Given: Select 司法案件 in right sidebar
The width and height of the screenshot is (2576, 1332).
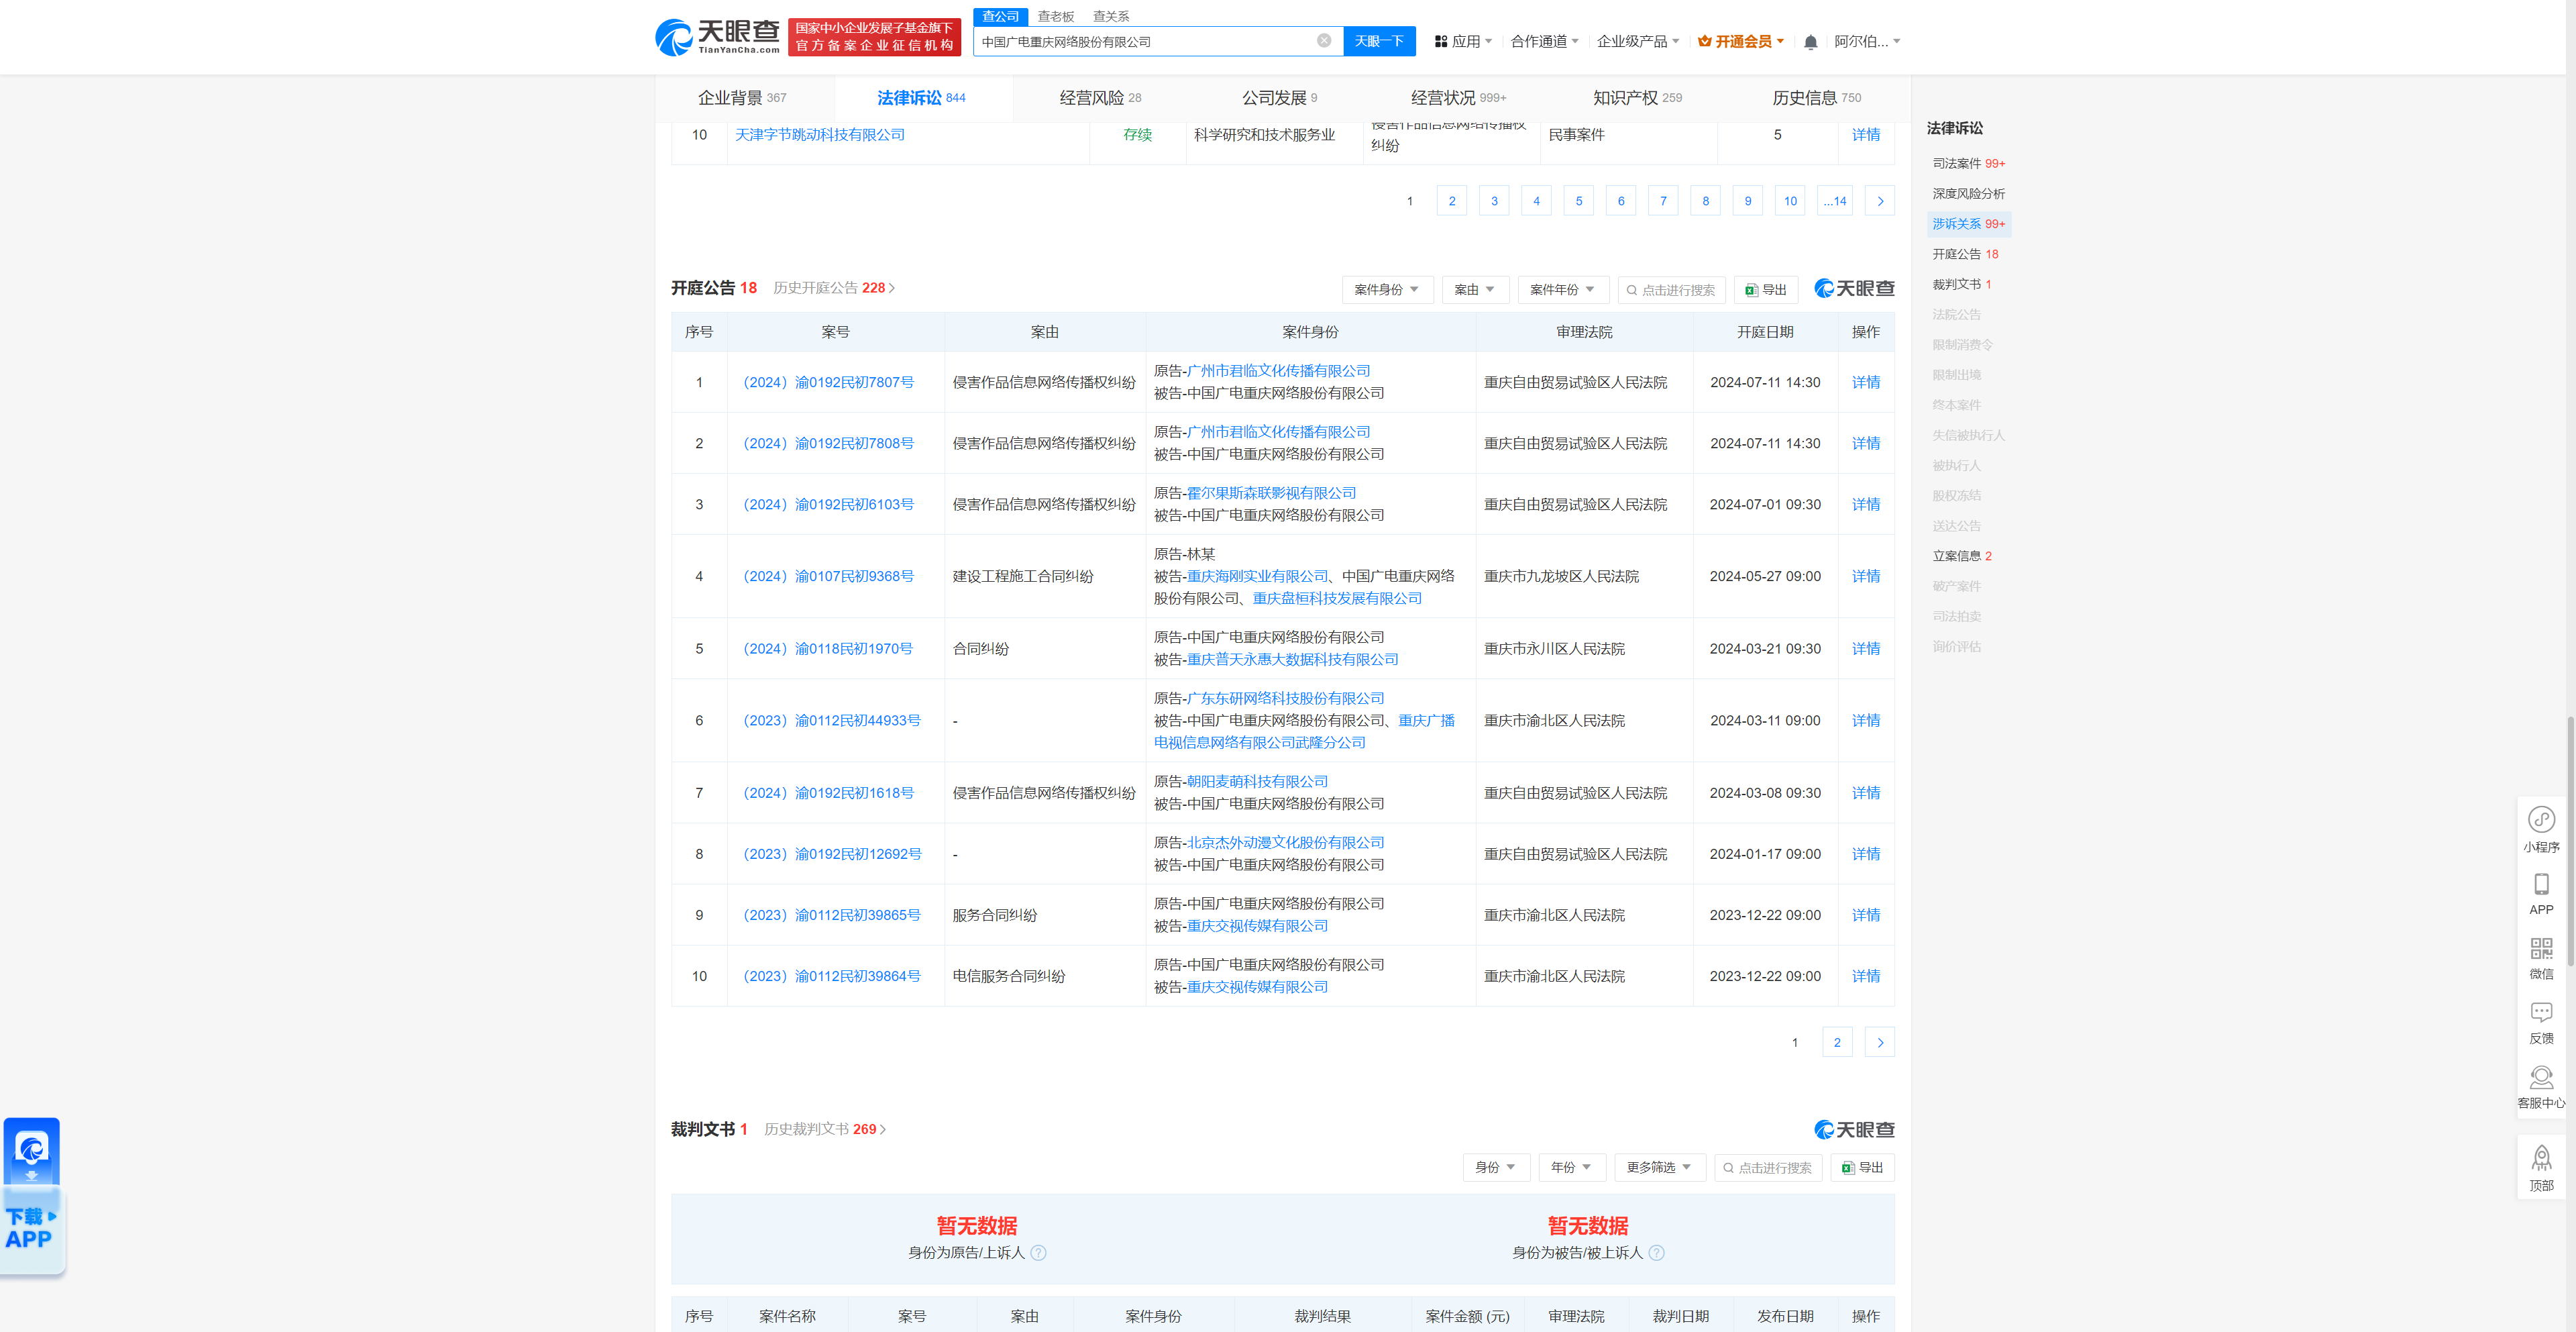Looking at the screenshot, I should [1968, 163].
